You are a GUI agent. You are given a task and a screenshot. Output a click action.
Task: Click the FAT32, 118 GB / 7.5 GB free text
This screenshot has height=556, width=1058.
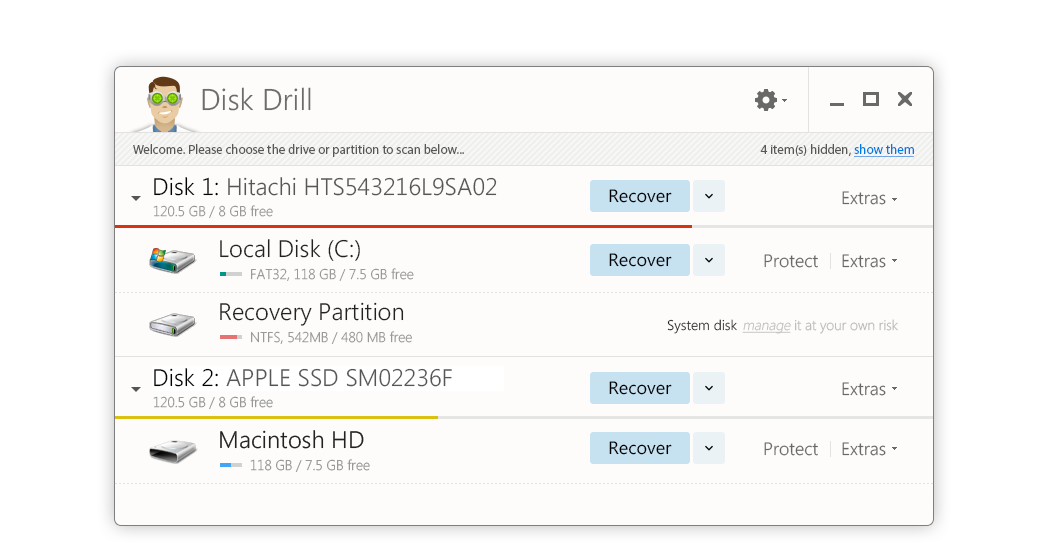[x=331, y=275]
